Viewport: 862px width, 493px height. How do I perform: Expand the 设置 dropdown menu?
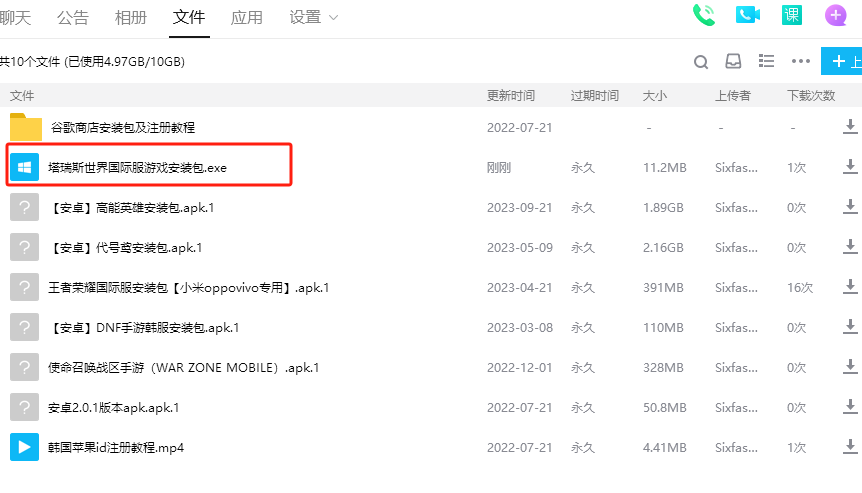(x=313, y=17)
